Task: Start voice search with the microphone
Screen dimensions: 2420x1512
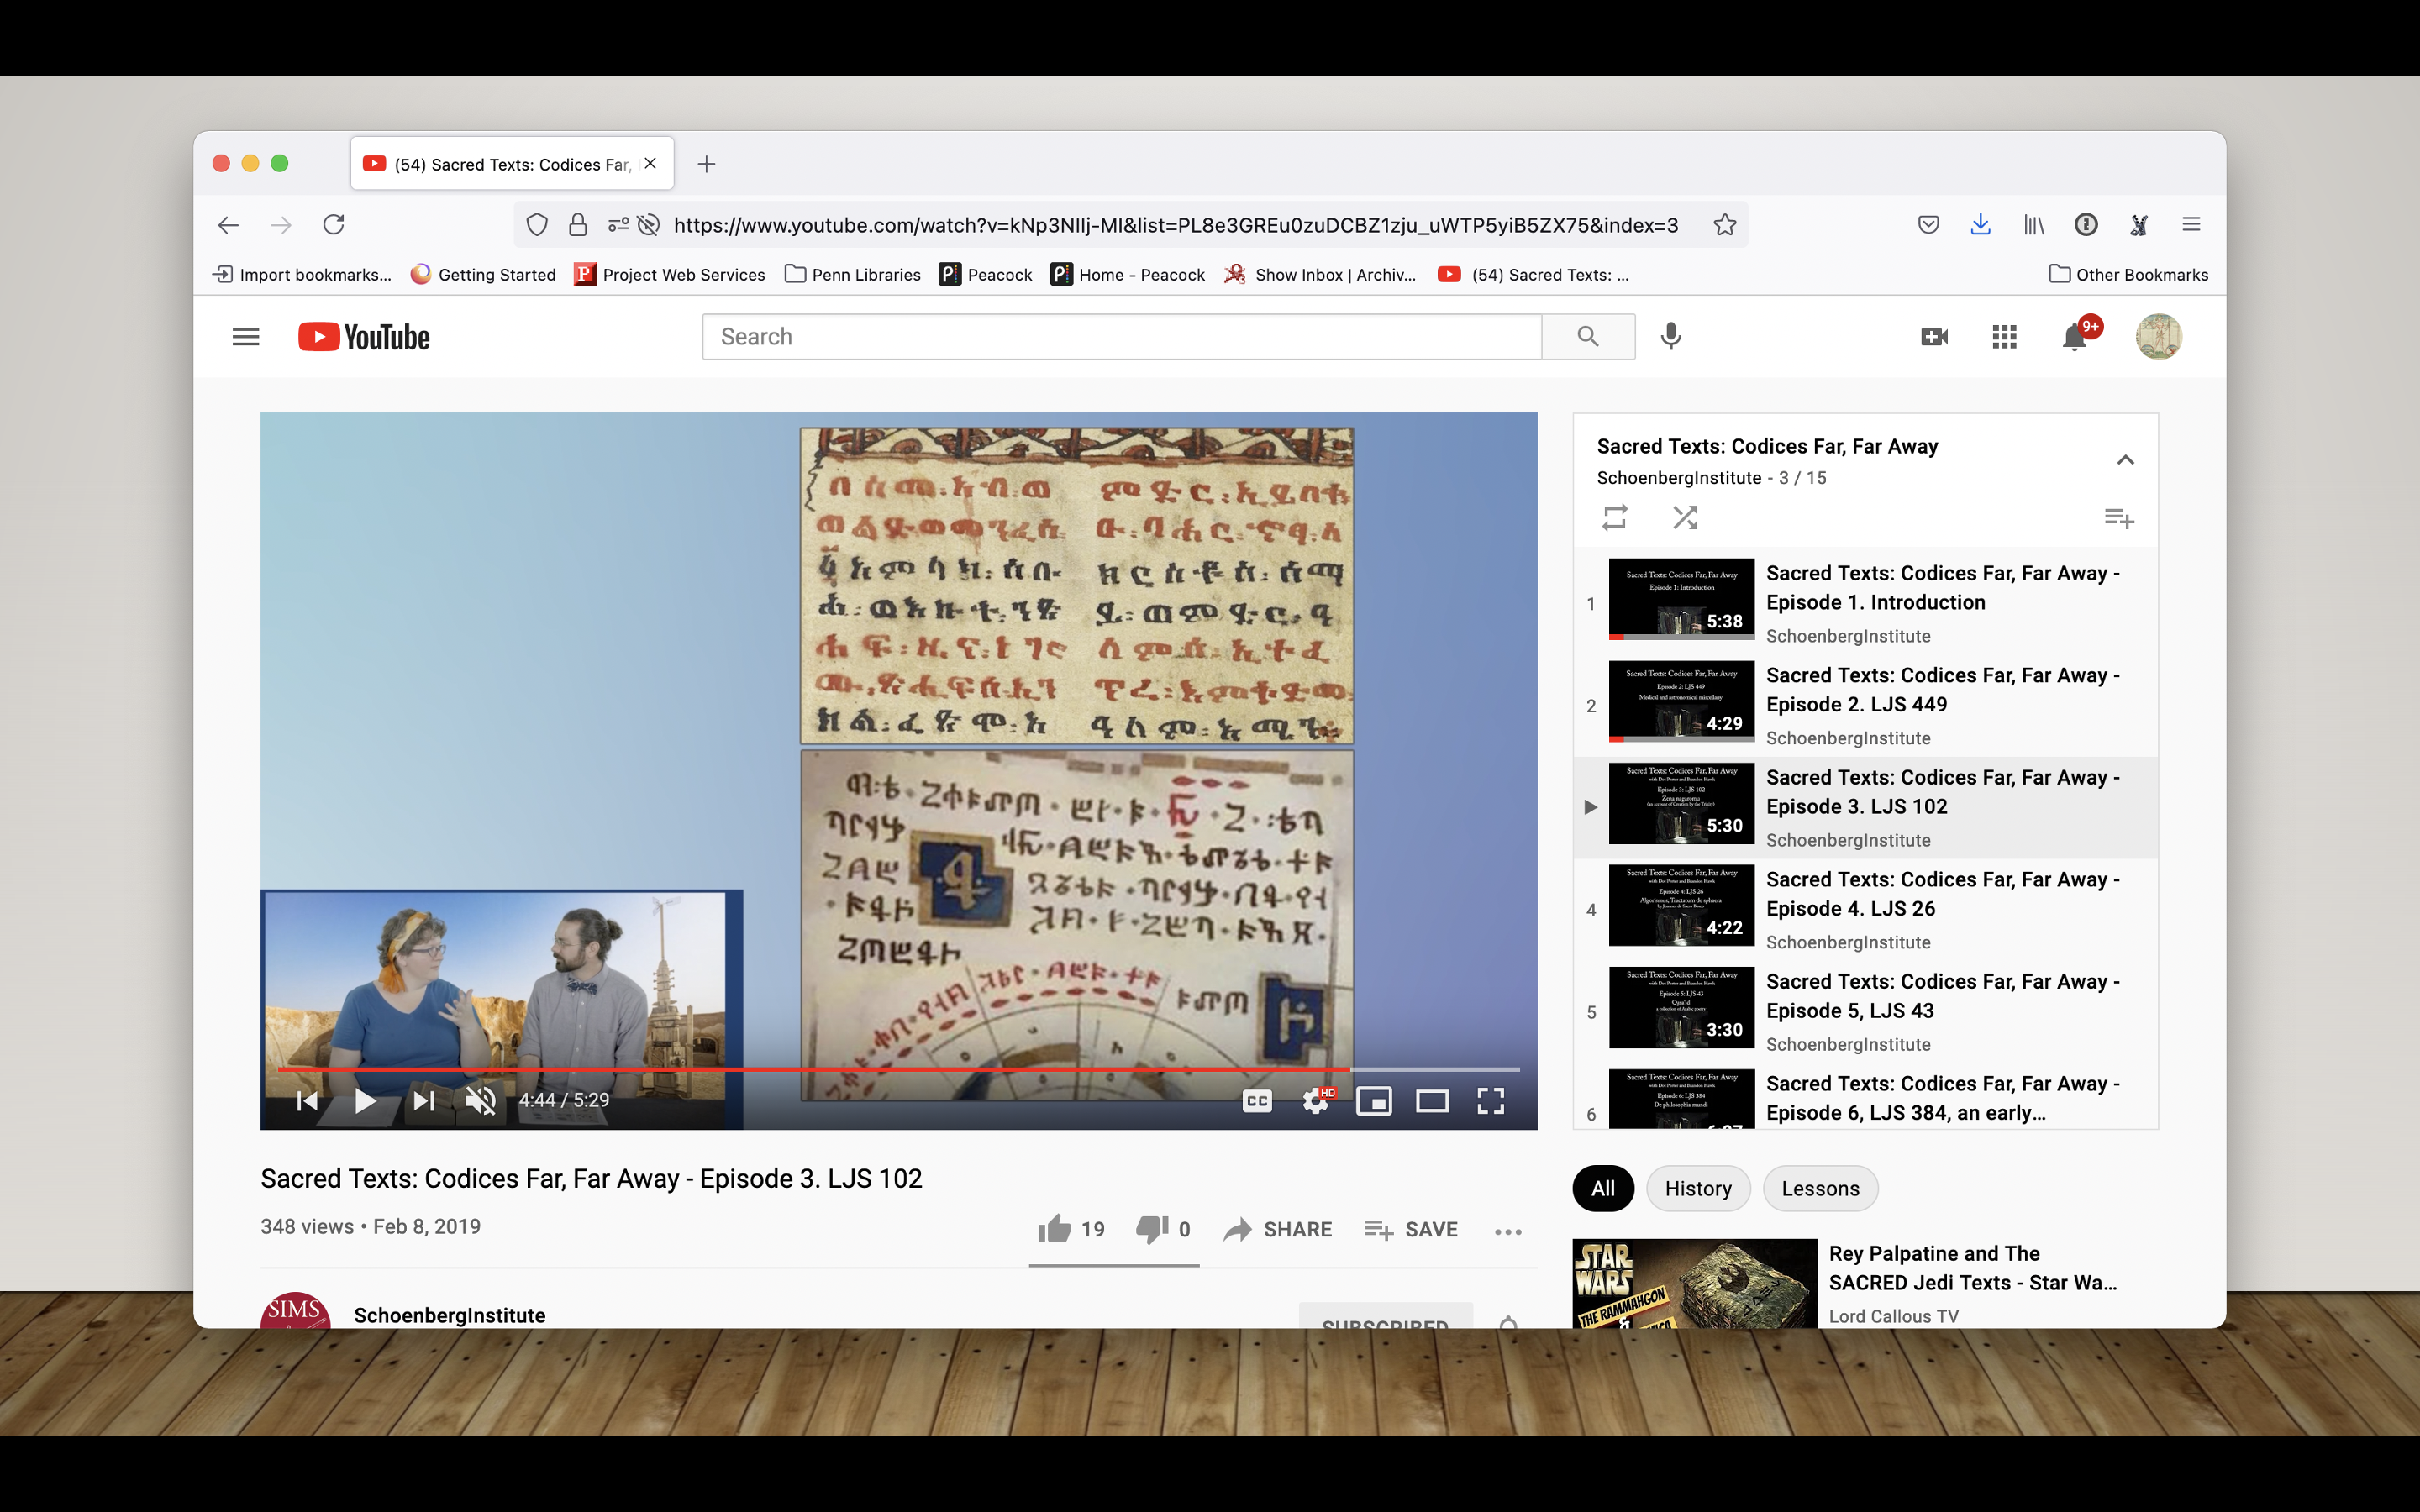Action: tap(1671, 337)
